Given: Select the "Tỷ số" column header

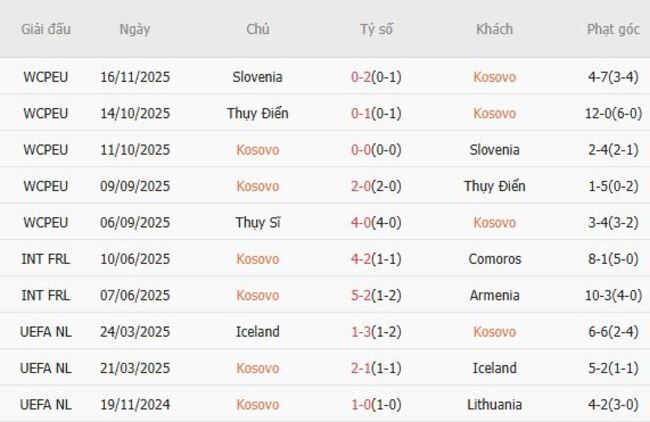Looking at the screenshot, I should tap(377, 29).
